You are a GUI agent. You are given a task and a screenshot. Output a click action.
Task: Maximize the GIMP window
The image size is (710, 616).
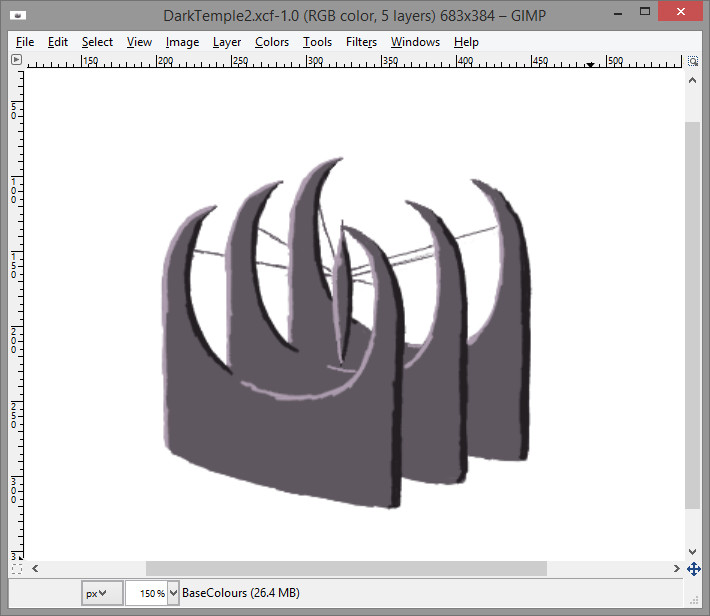pos(645,12)
